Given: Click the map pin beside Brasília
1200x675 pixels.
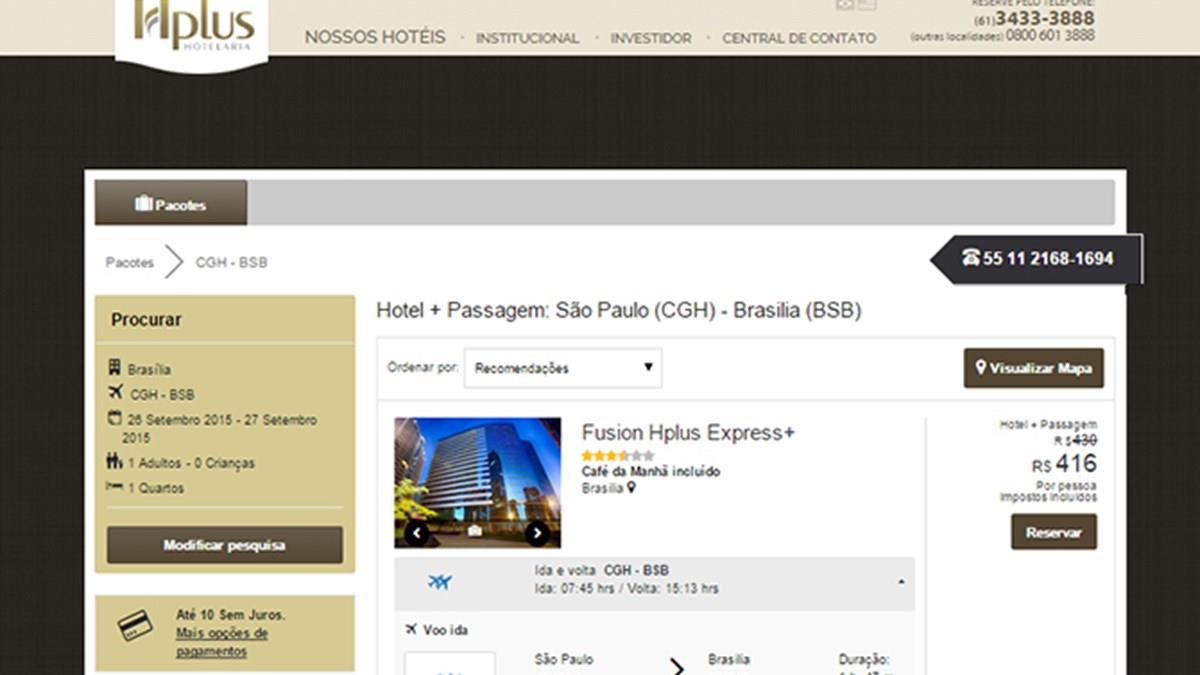Looking at the screenshot, I should pos(631,488).
